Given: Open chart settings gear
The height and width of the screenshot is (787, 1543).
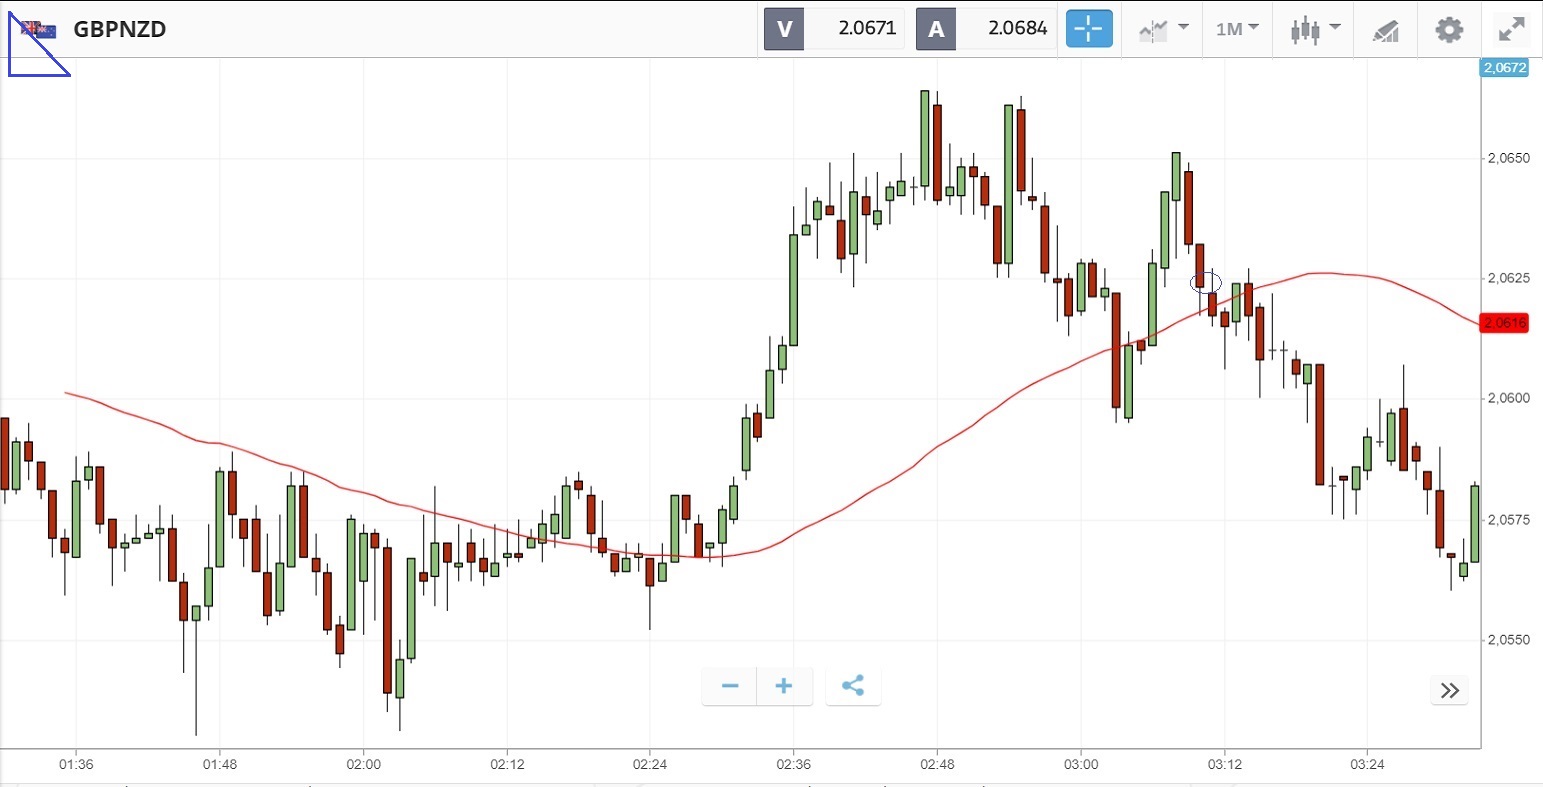Looking at the screenshot, I should click(1448, 29).
